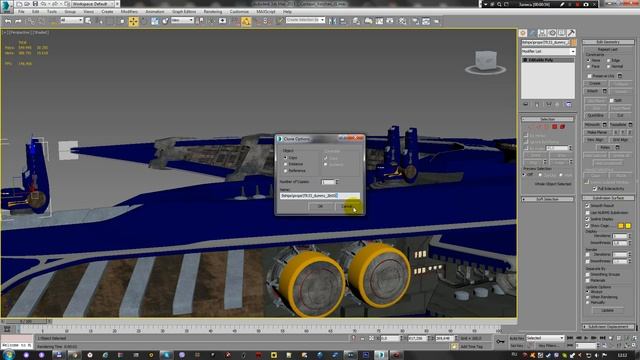Click the first Show Cage color swatch
This screenshot has width=640, height=360.
click(621, 225)
